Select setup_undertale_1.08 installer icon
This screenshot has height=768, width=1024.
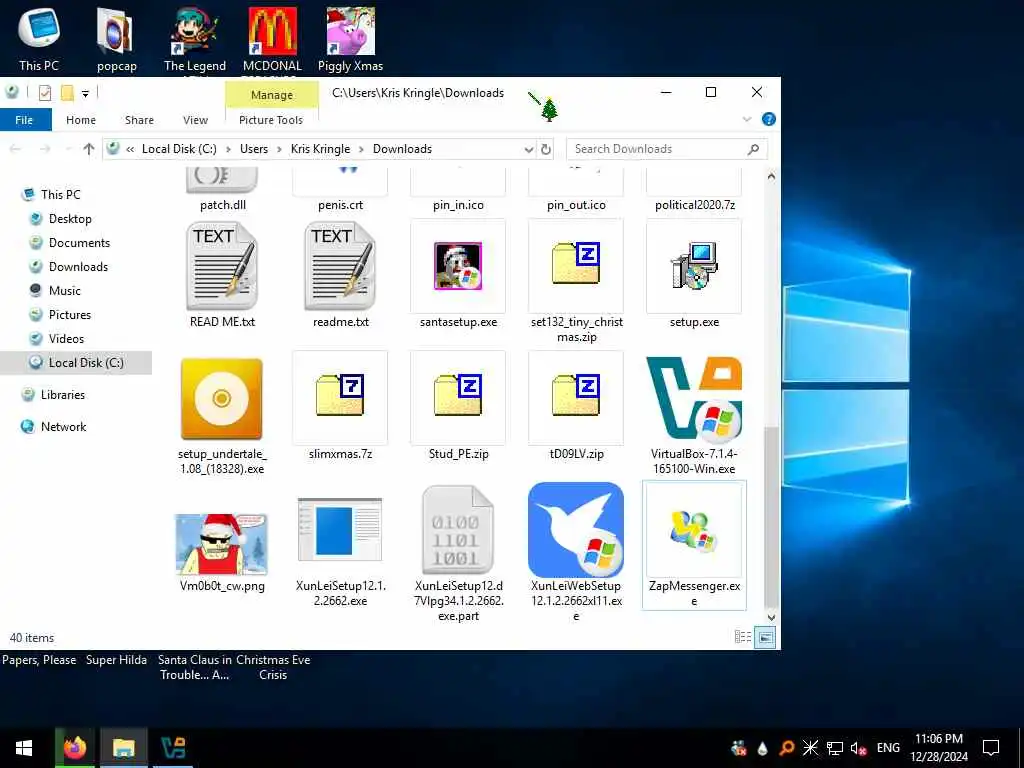pos(221,399)
